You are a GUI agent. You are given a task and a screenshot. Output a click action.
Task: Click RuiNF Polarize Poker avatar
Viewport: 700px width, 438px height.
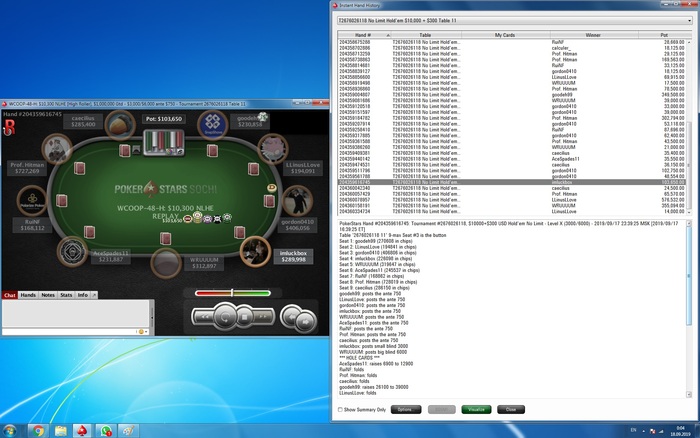click(x=32, y=200)
